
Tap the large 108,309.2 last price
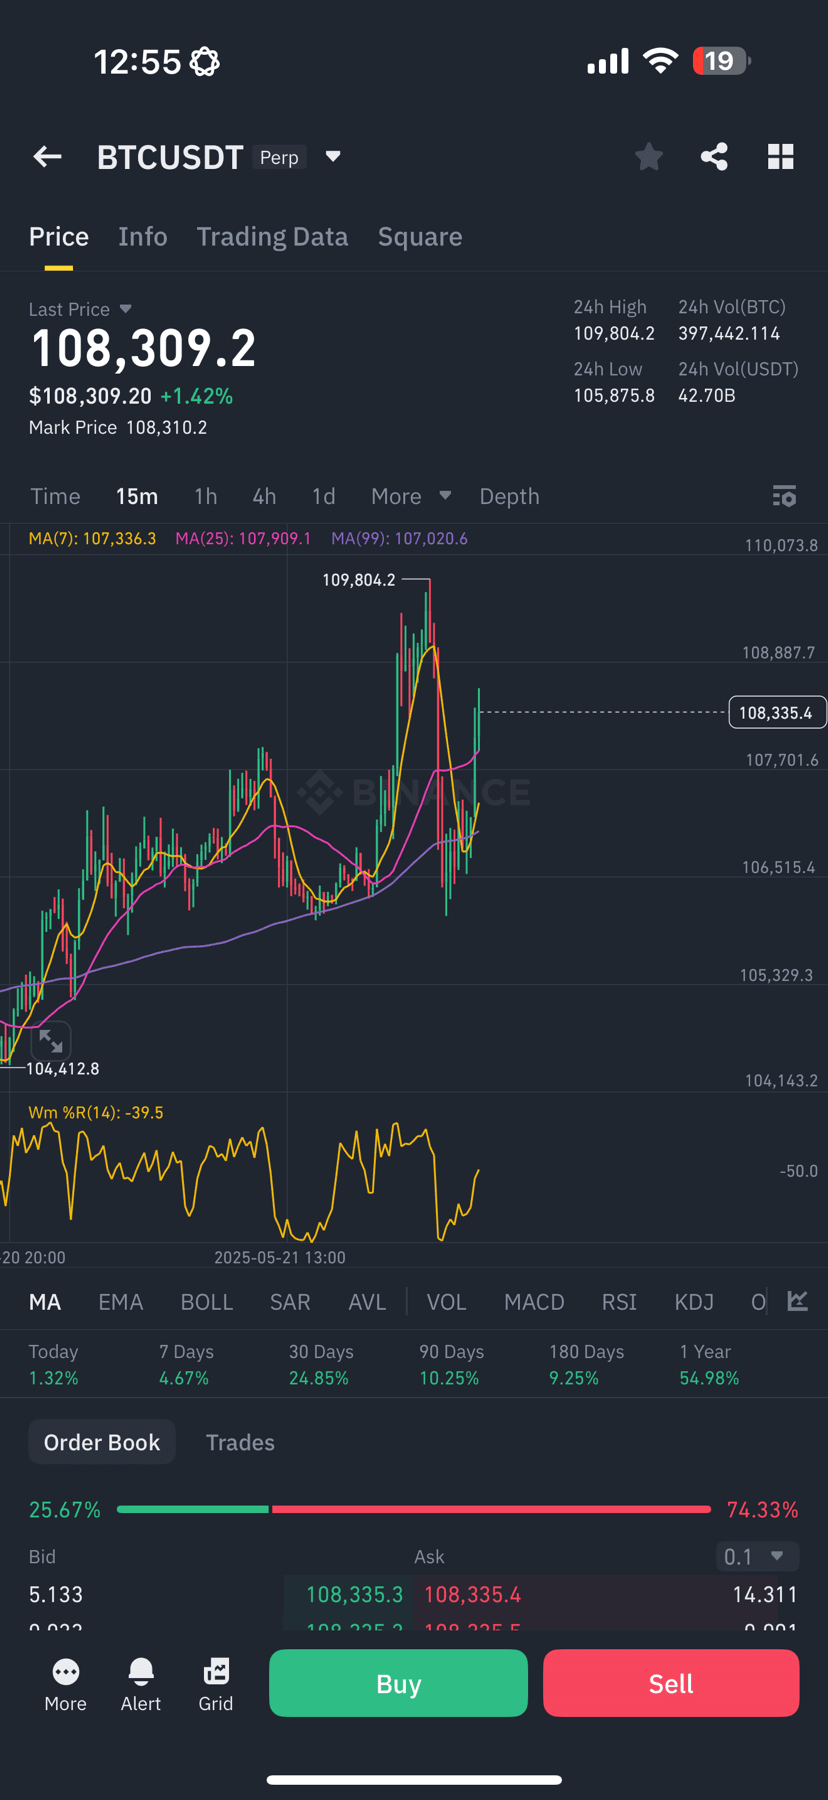tap(143, 348)
